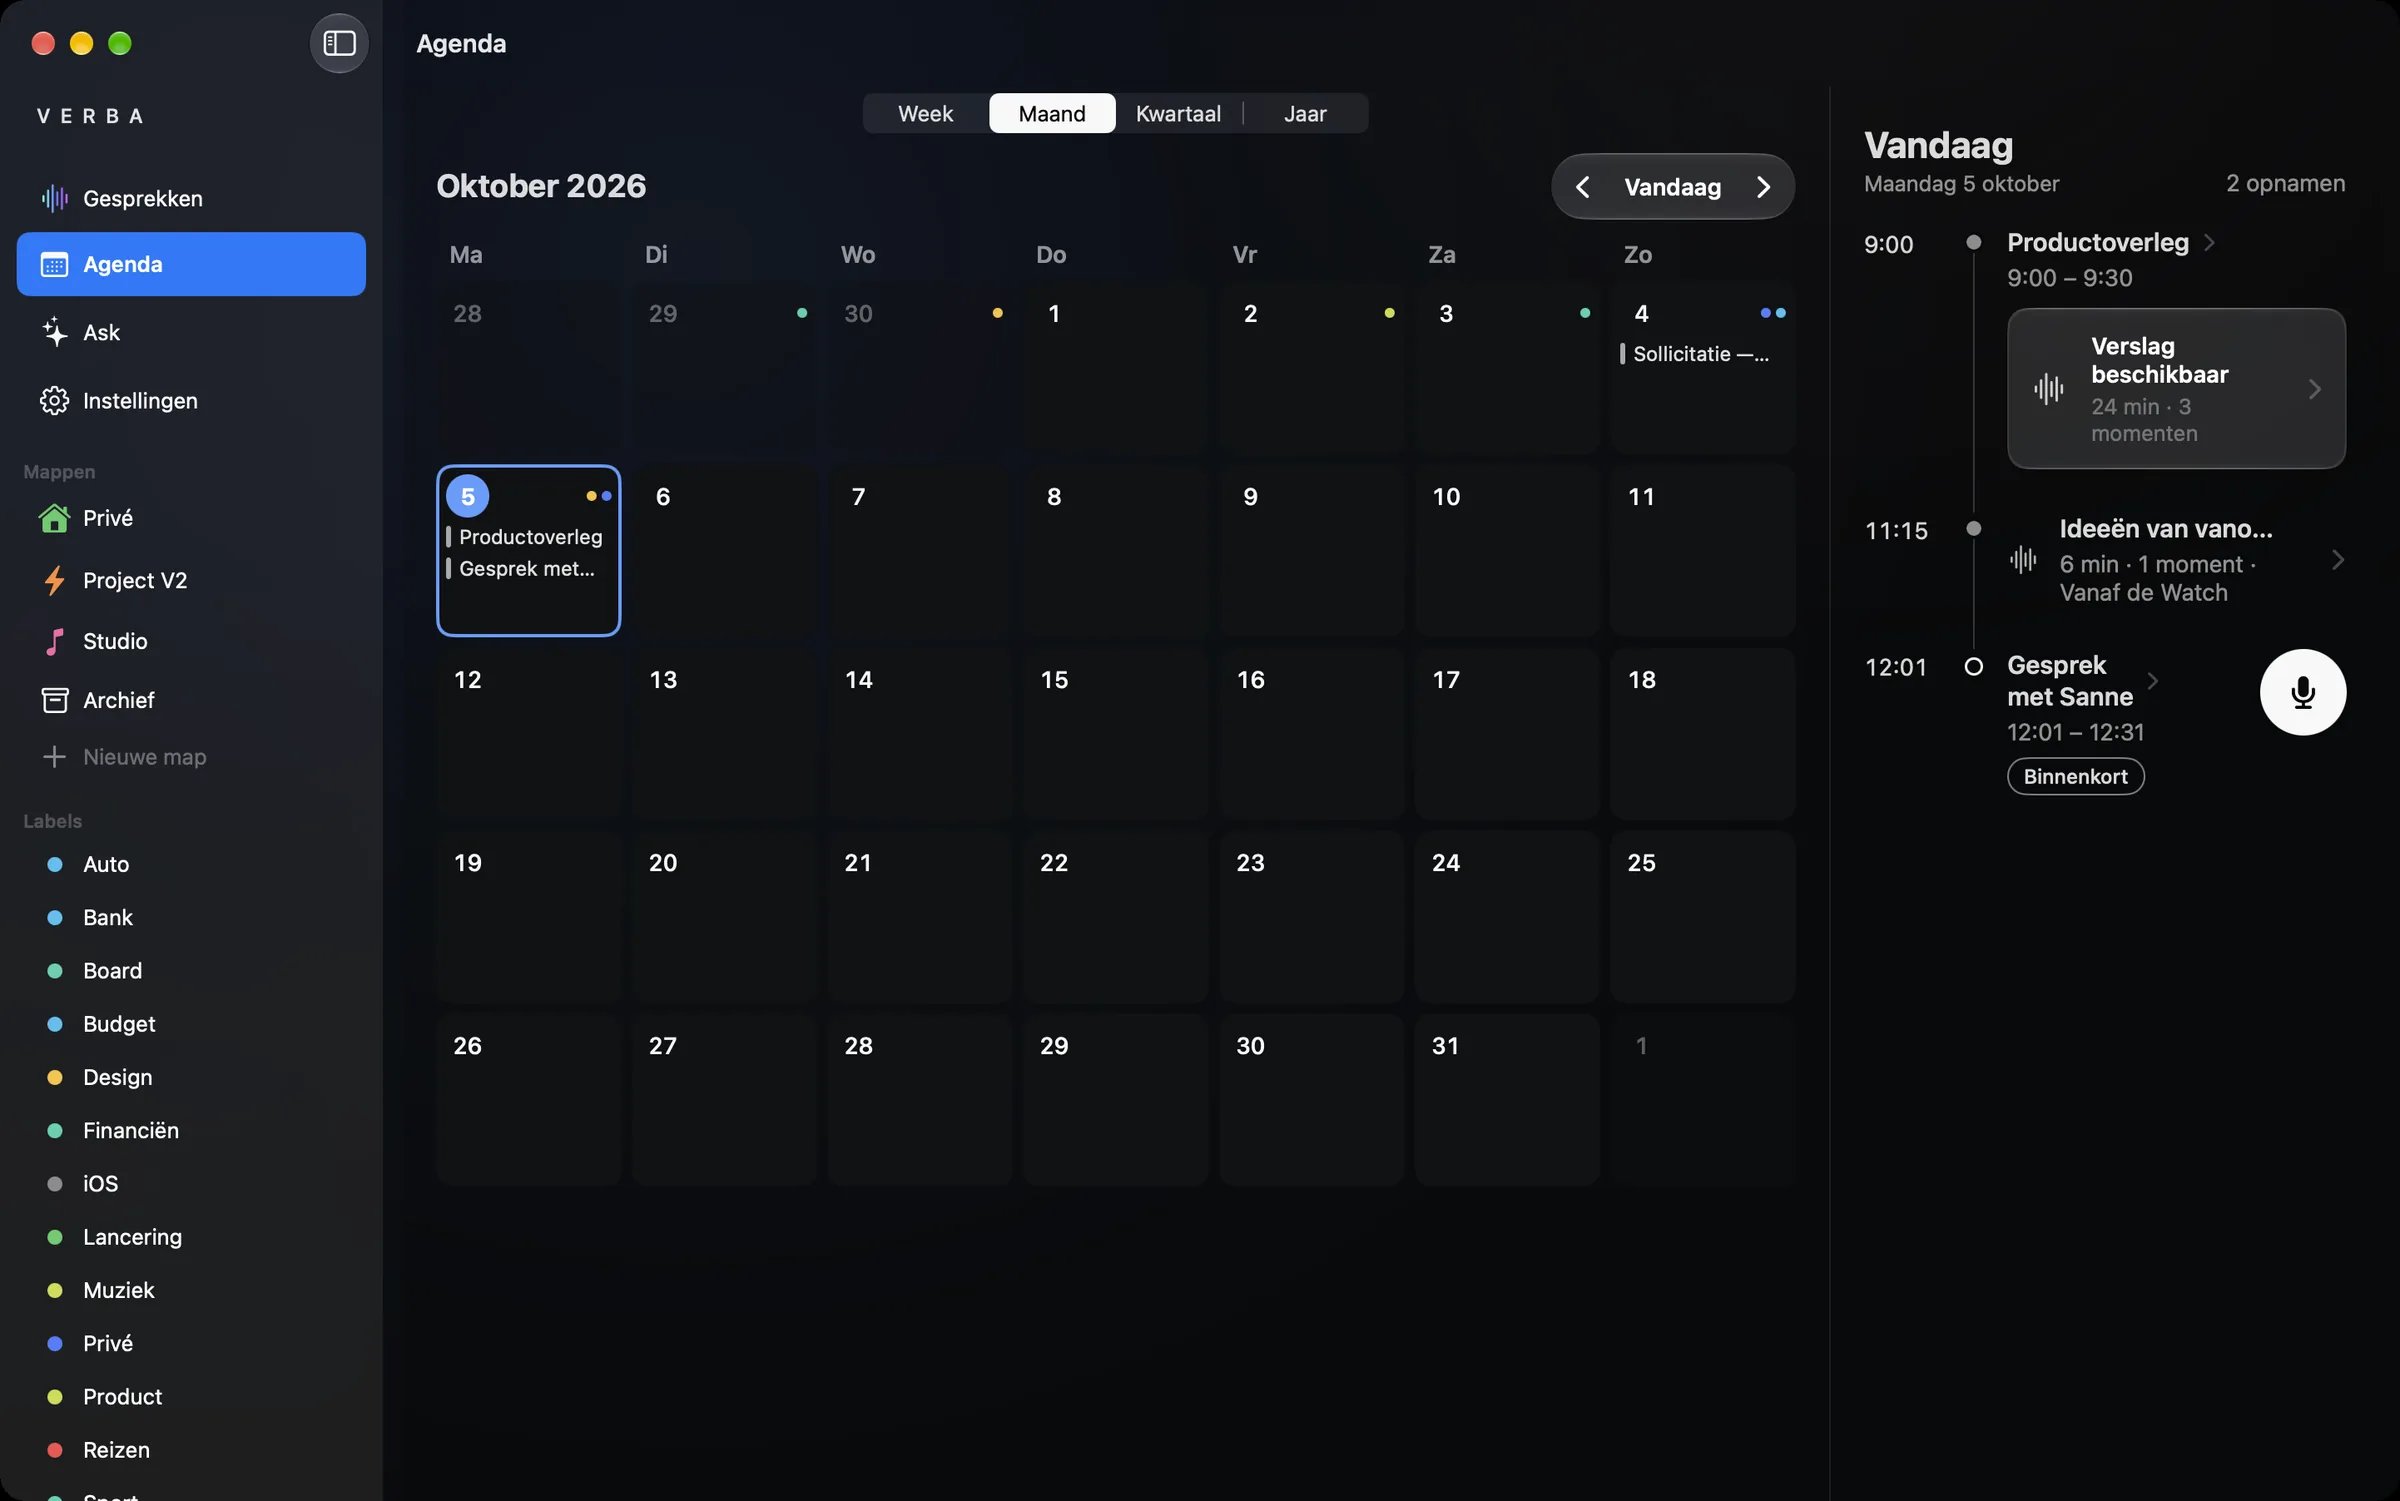The image size is (2400, 1501).
Task: Click the VERBA logo text
Action: (90, 116)
